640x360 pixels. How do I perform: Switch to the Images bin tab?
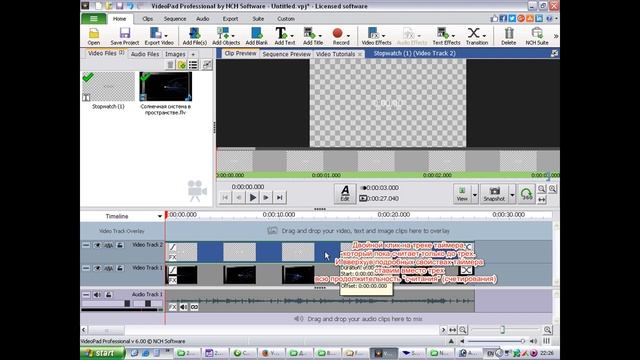tap(175, 54)
